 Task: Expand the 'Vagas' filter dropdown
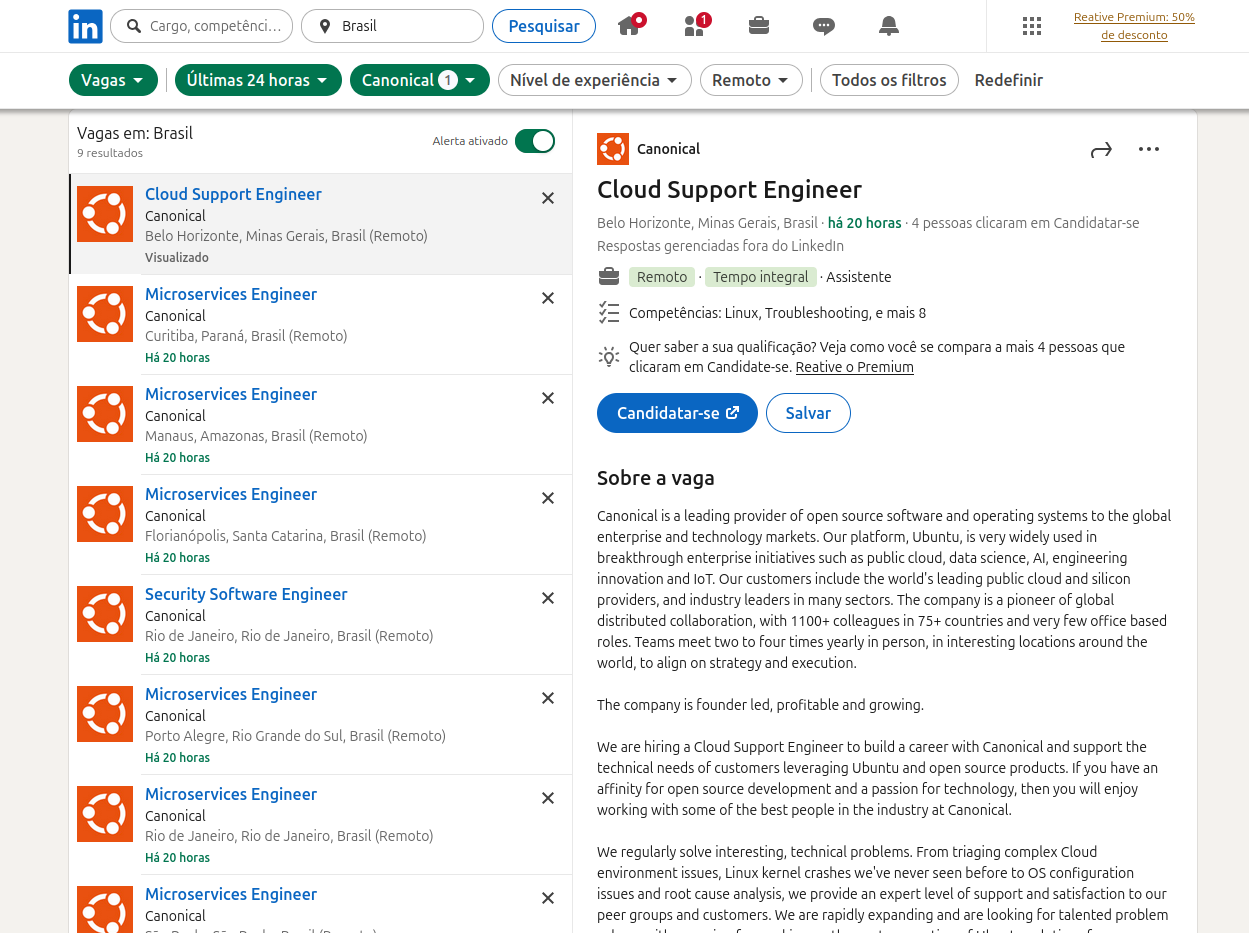[113, 80]
